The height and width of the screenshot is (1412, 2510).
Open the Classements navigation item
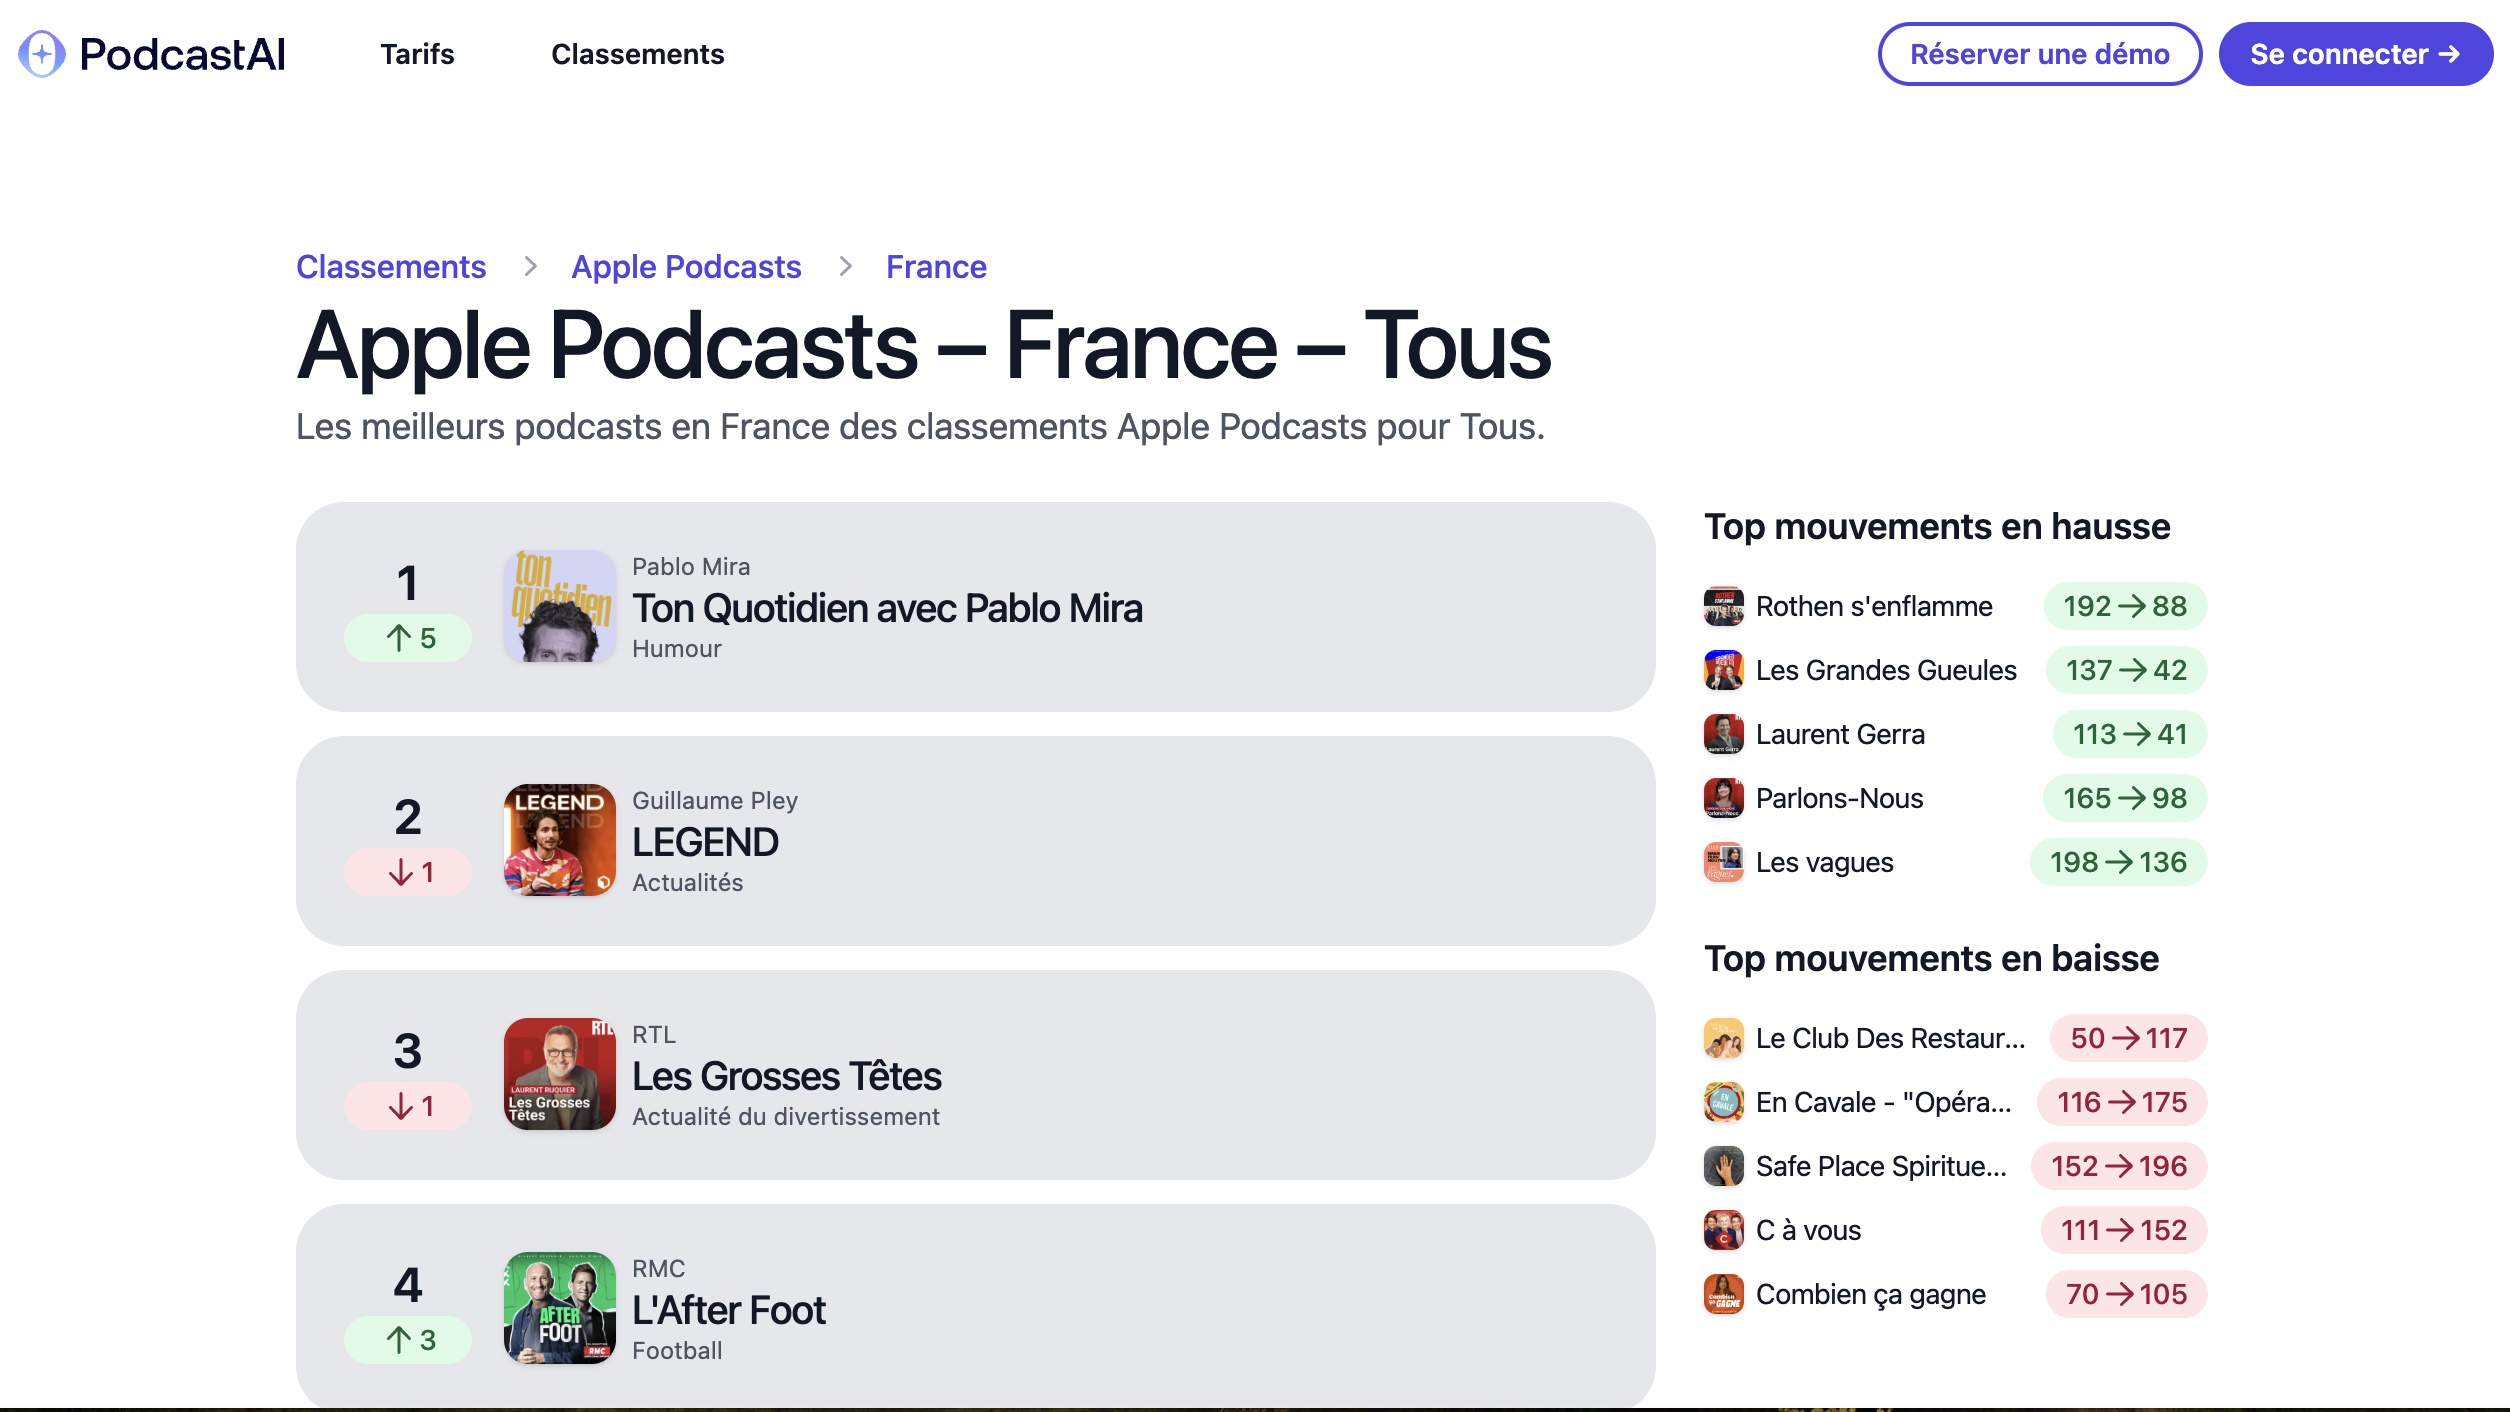[x=638, y=54]
